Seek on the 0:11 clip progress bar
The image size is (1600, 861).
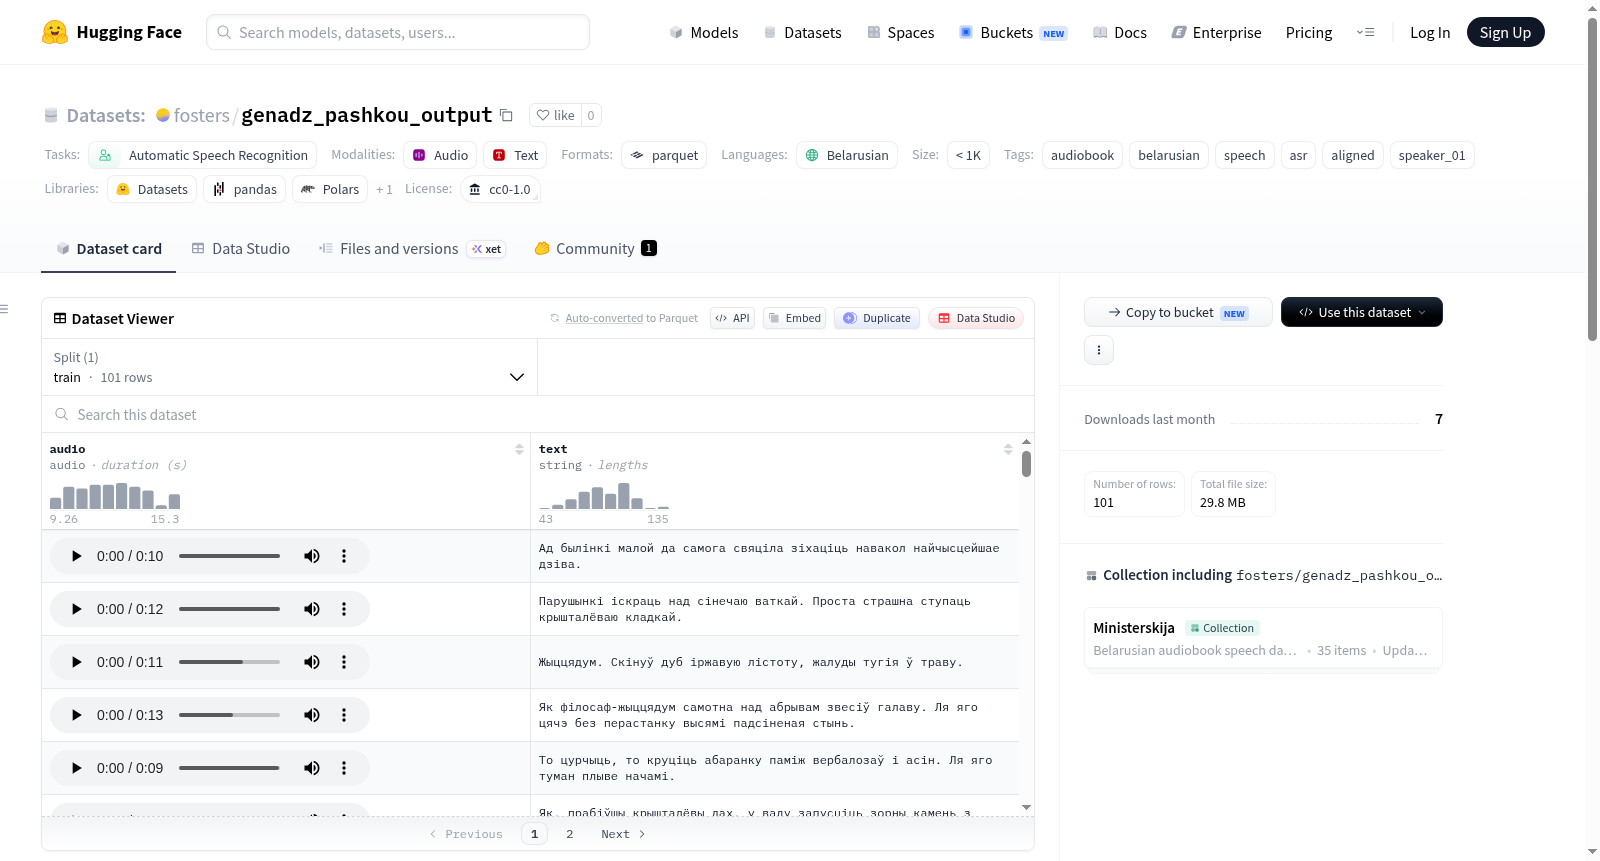click(x=229, y=662)
